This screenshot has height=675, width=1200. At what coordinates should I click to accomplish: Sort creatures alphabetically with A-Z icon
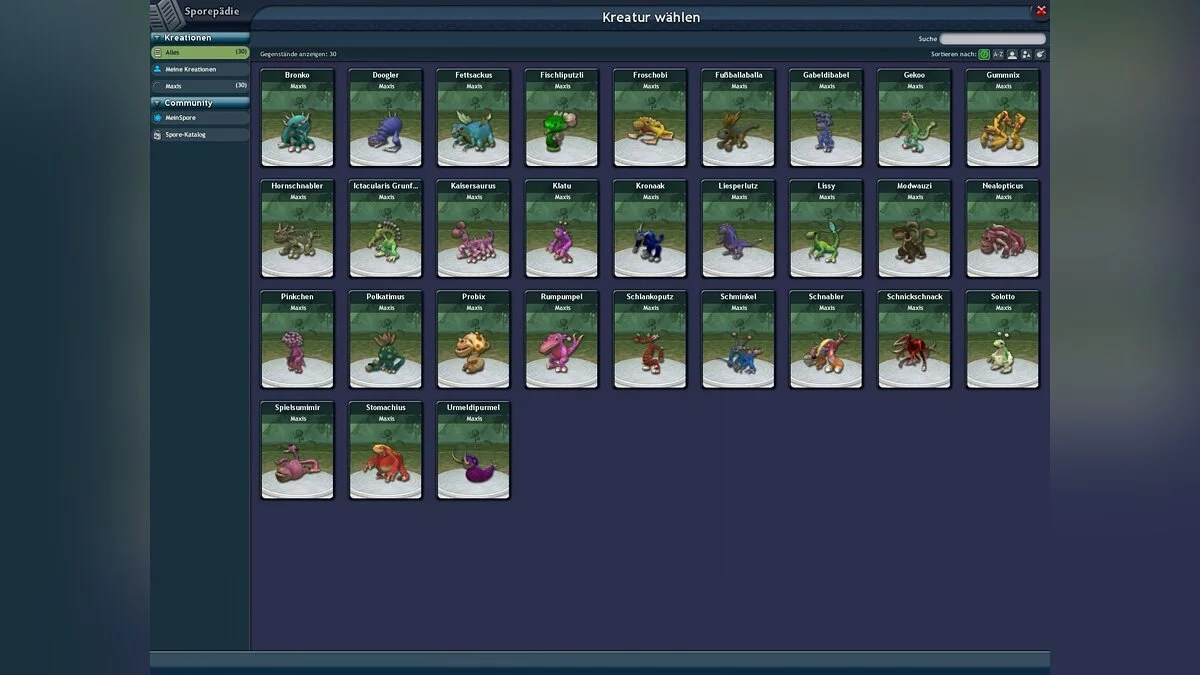point(998,54)
